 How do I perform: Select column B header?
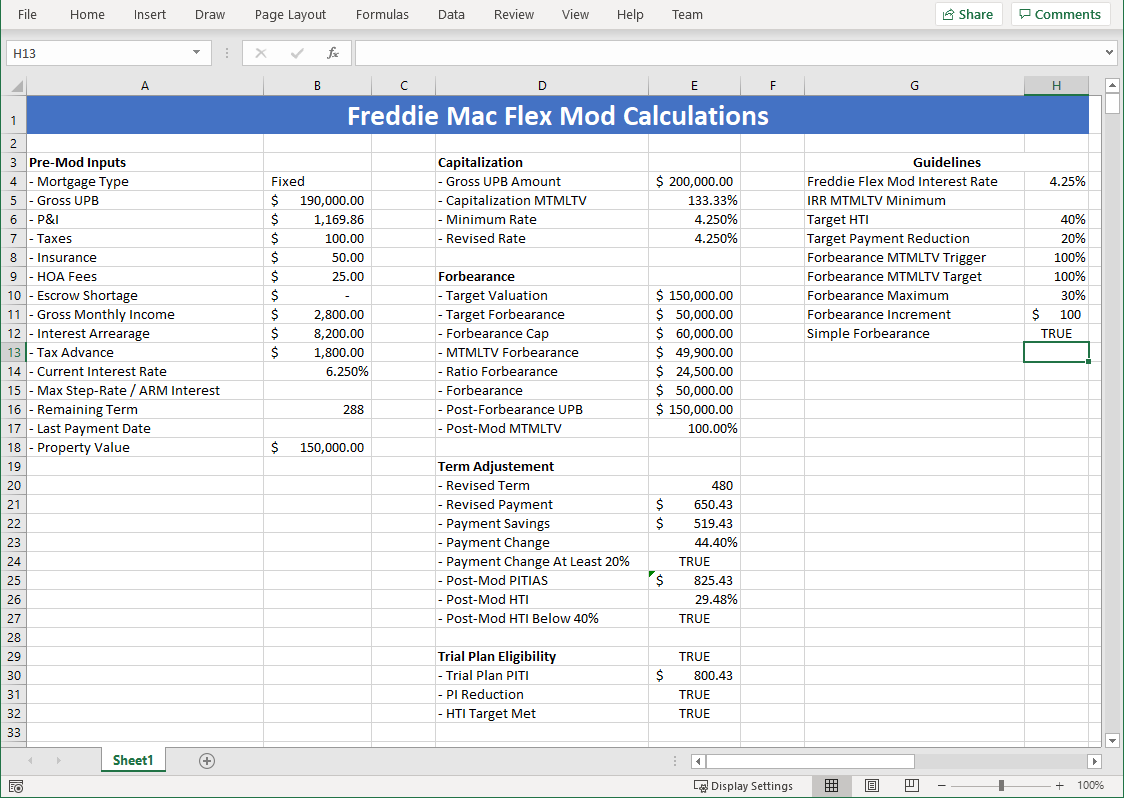click(x=317, y=86)
